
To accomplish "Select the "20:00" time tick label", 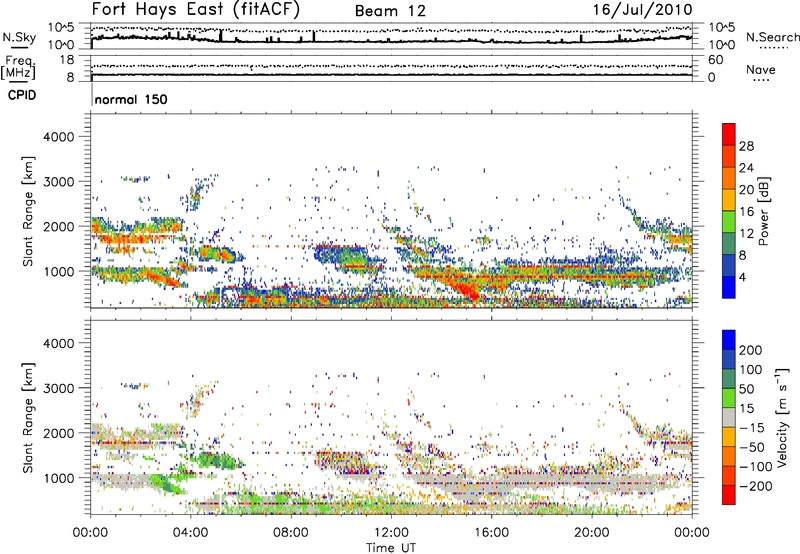I will [591, 533].
